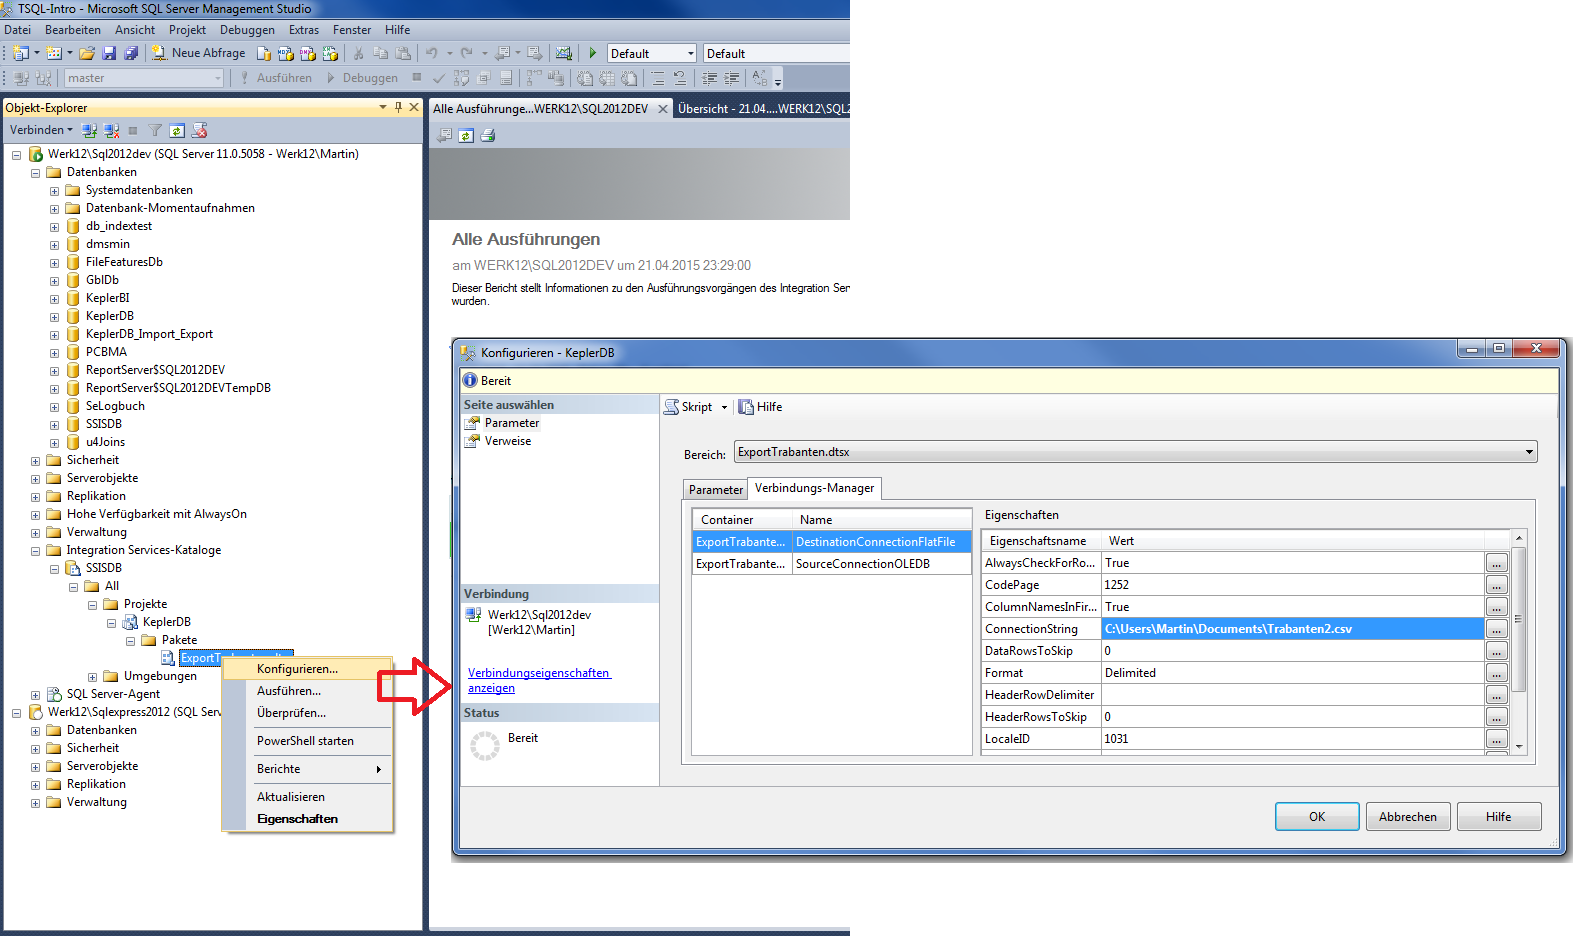1578x943 pixels.
Task: Choose Überprüfen... from the context menu
Action: [x=308, y=713]
